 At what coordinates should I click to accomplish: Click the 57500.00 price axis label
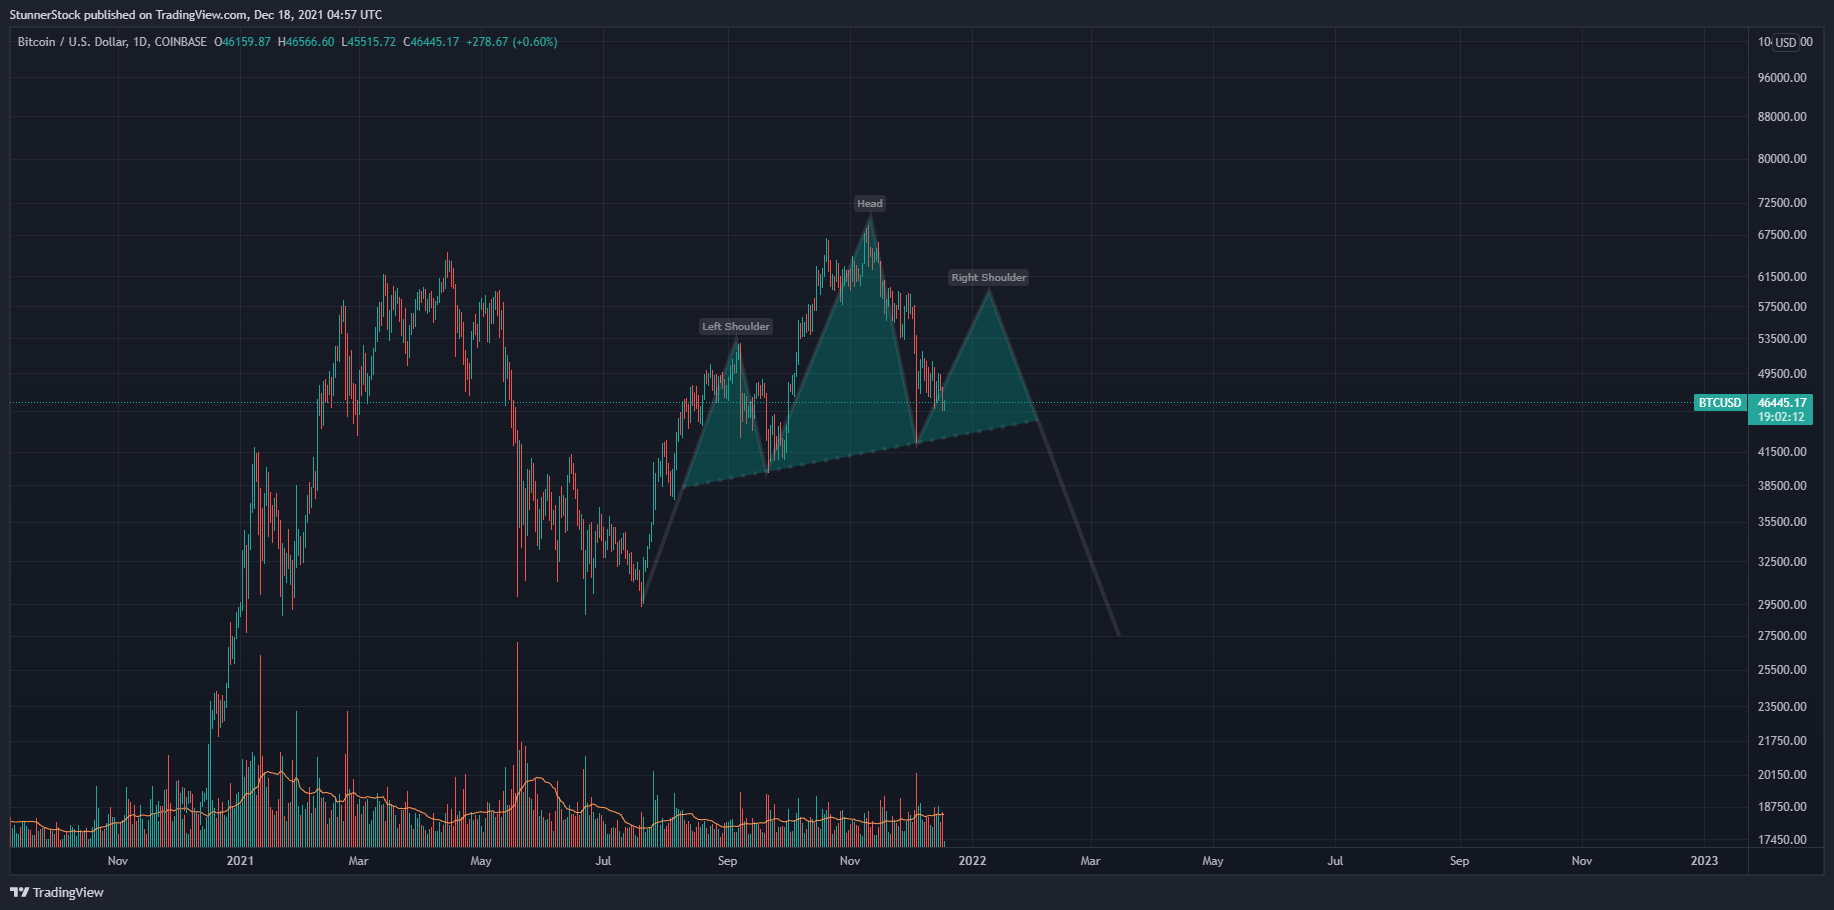(x=1782, y=307)
